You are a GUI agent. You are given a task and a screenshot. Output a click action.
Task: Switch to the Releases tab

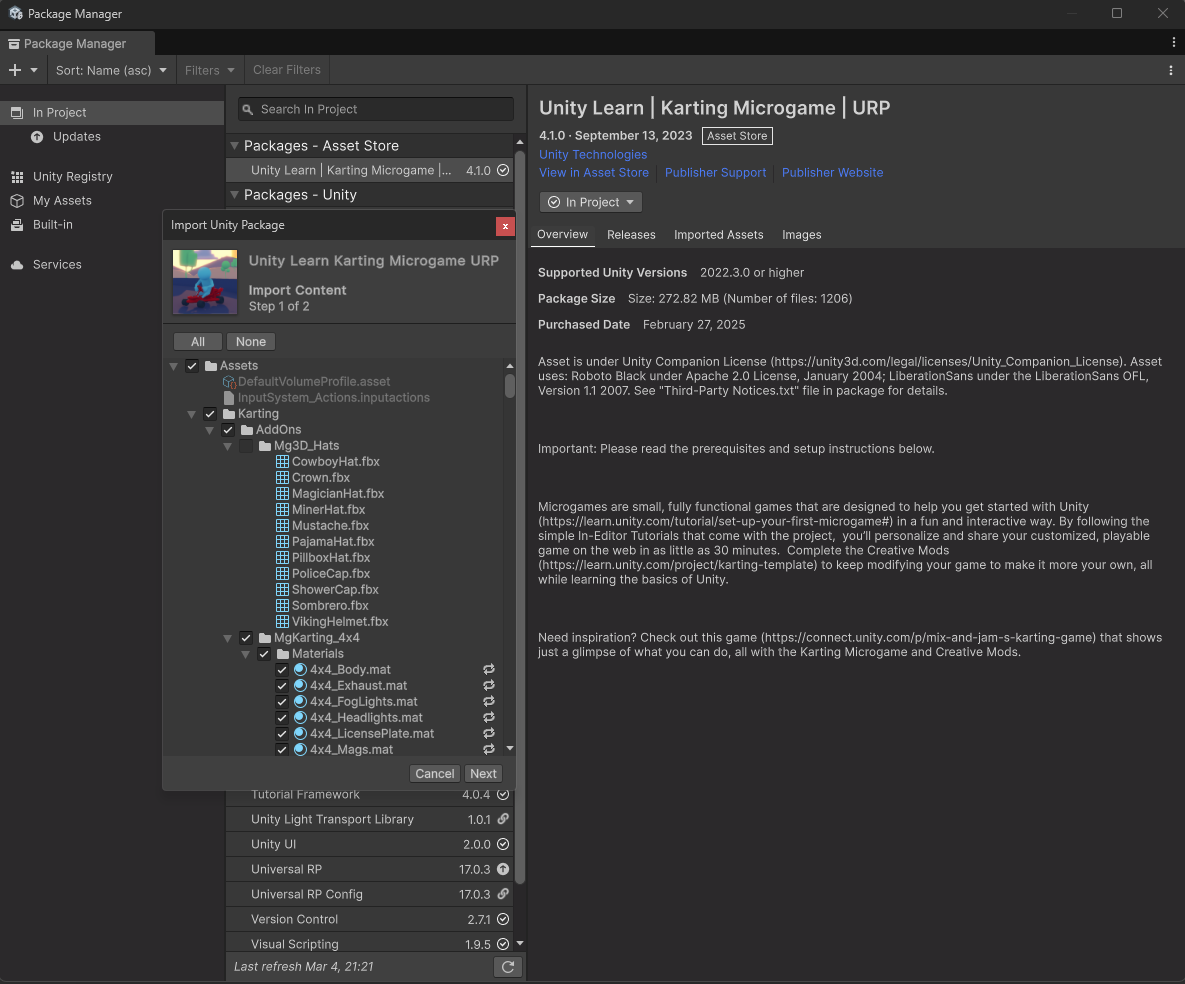click(631, 235)
